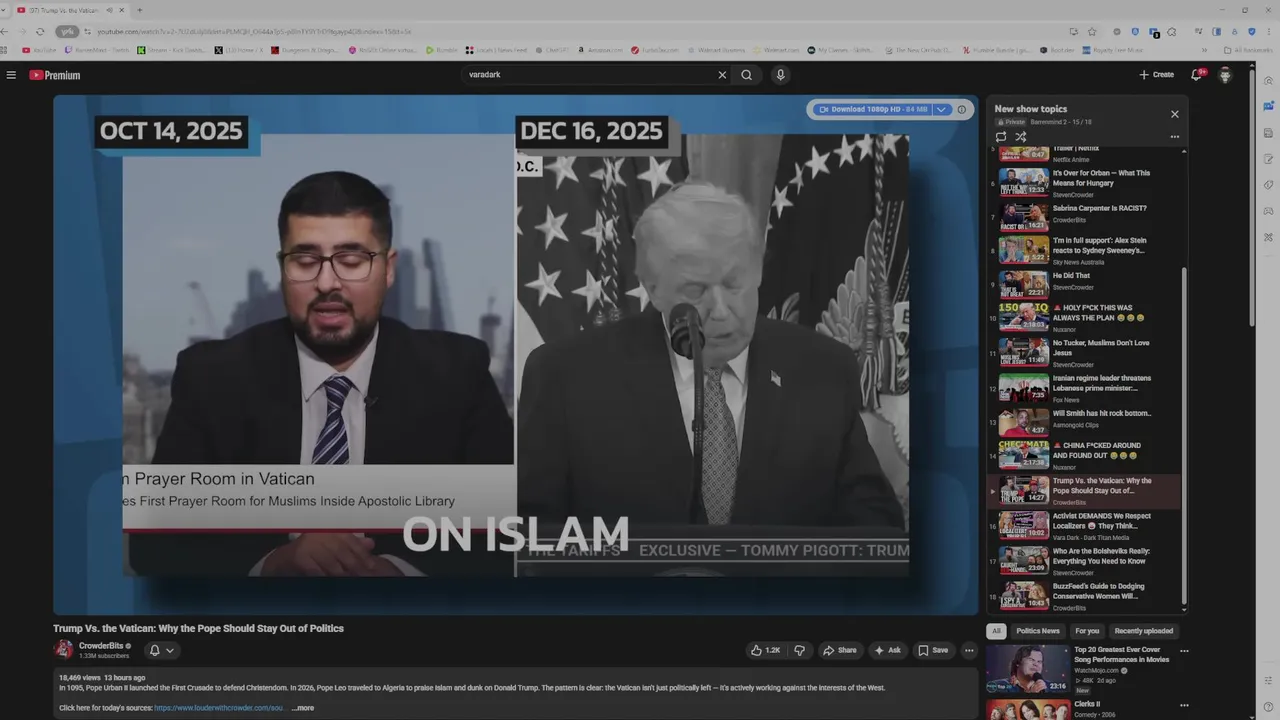Share the video
The height and width of the screenshot is (720, 1280).
840,650
